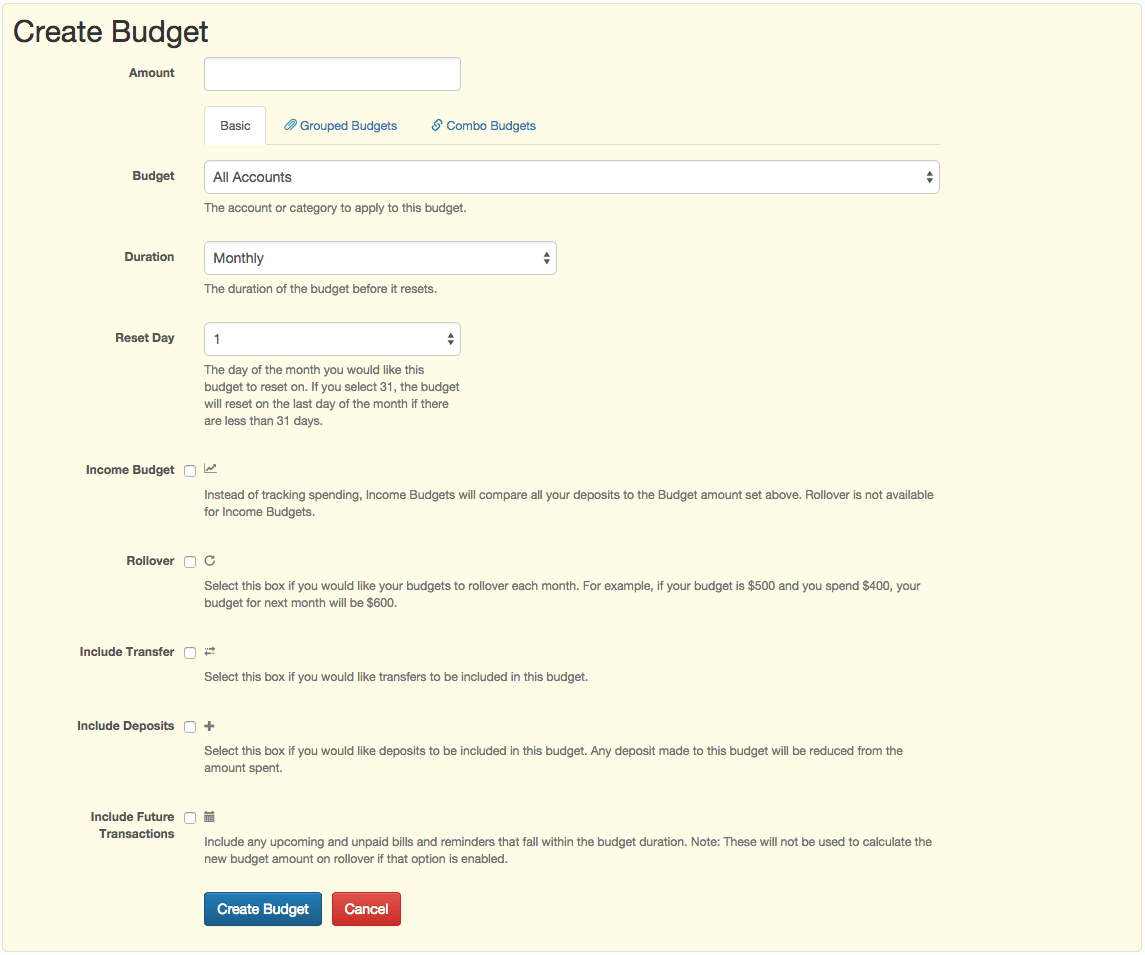Expand the Duration Monthly dropdown
The height and width of the screenshot is (955, 1145).
point(380,258)
